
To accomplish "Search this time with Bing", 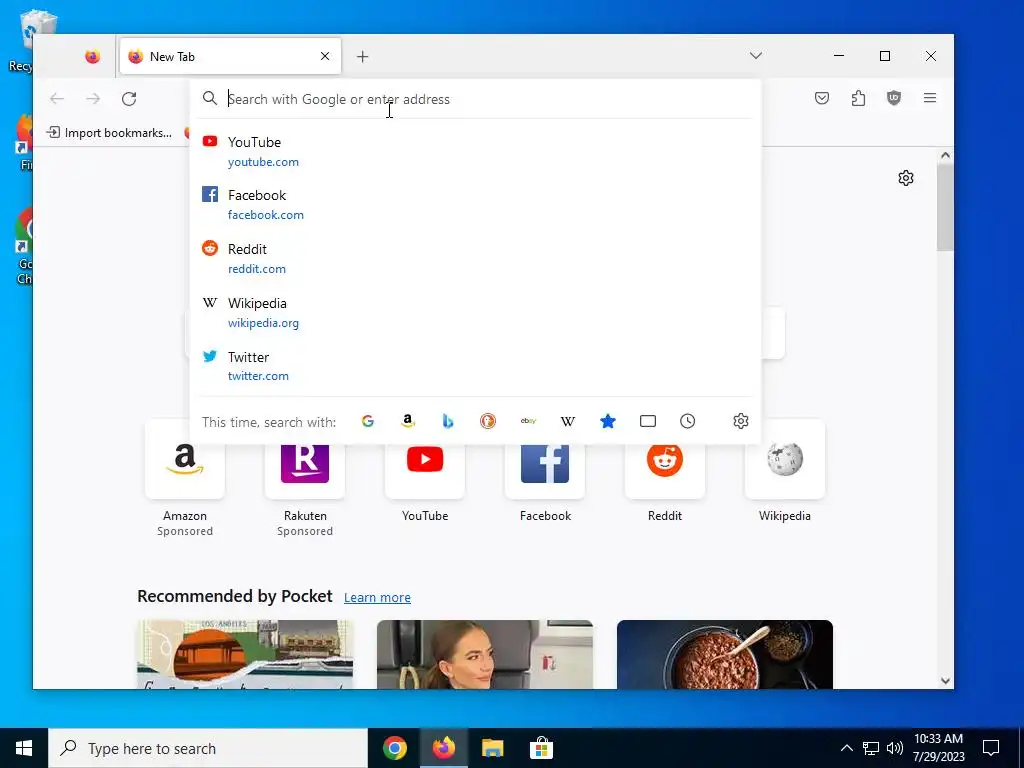I will (448, 421).
